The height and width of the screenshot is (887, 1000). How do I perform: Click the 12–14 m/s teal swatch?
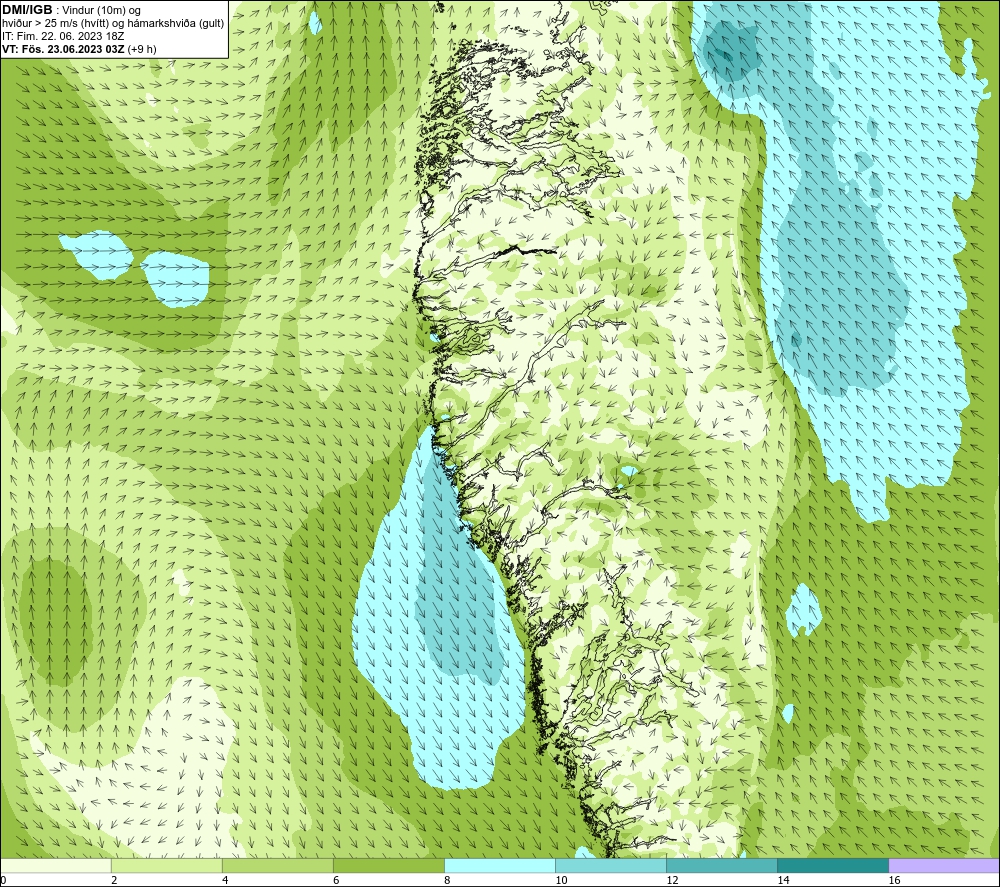click(722, 866)
